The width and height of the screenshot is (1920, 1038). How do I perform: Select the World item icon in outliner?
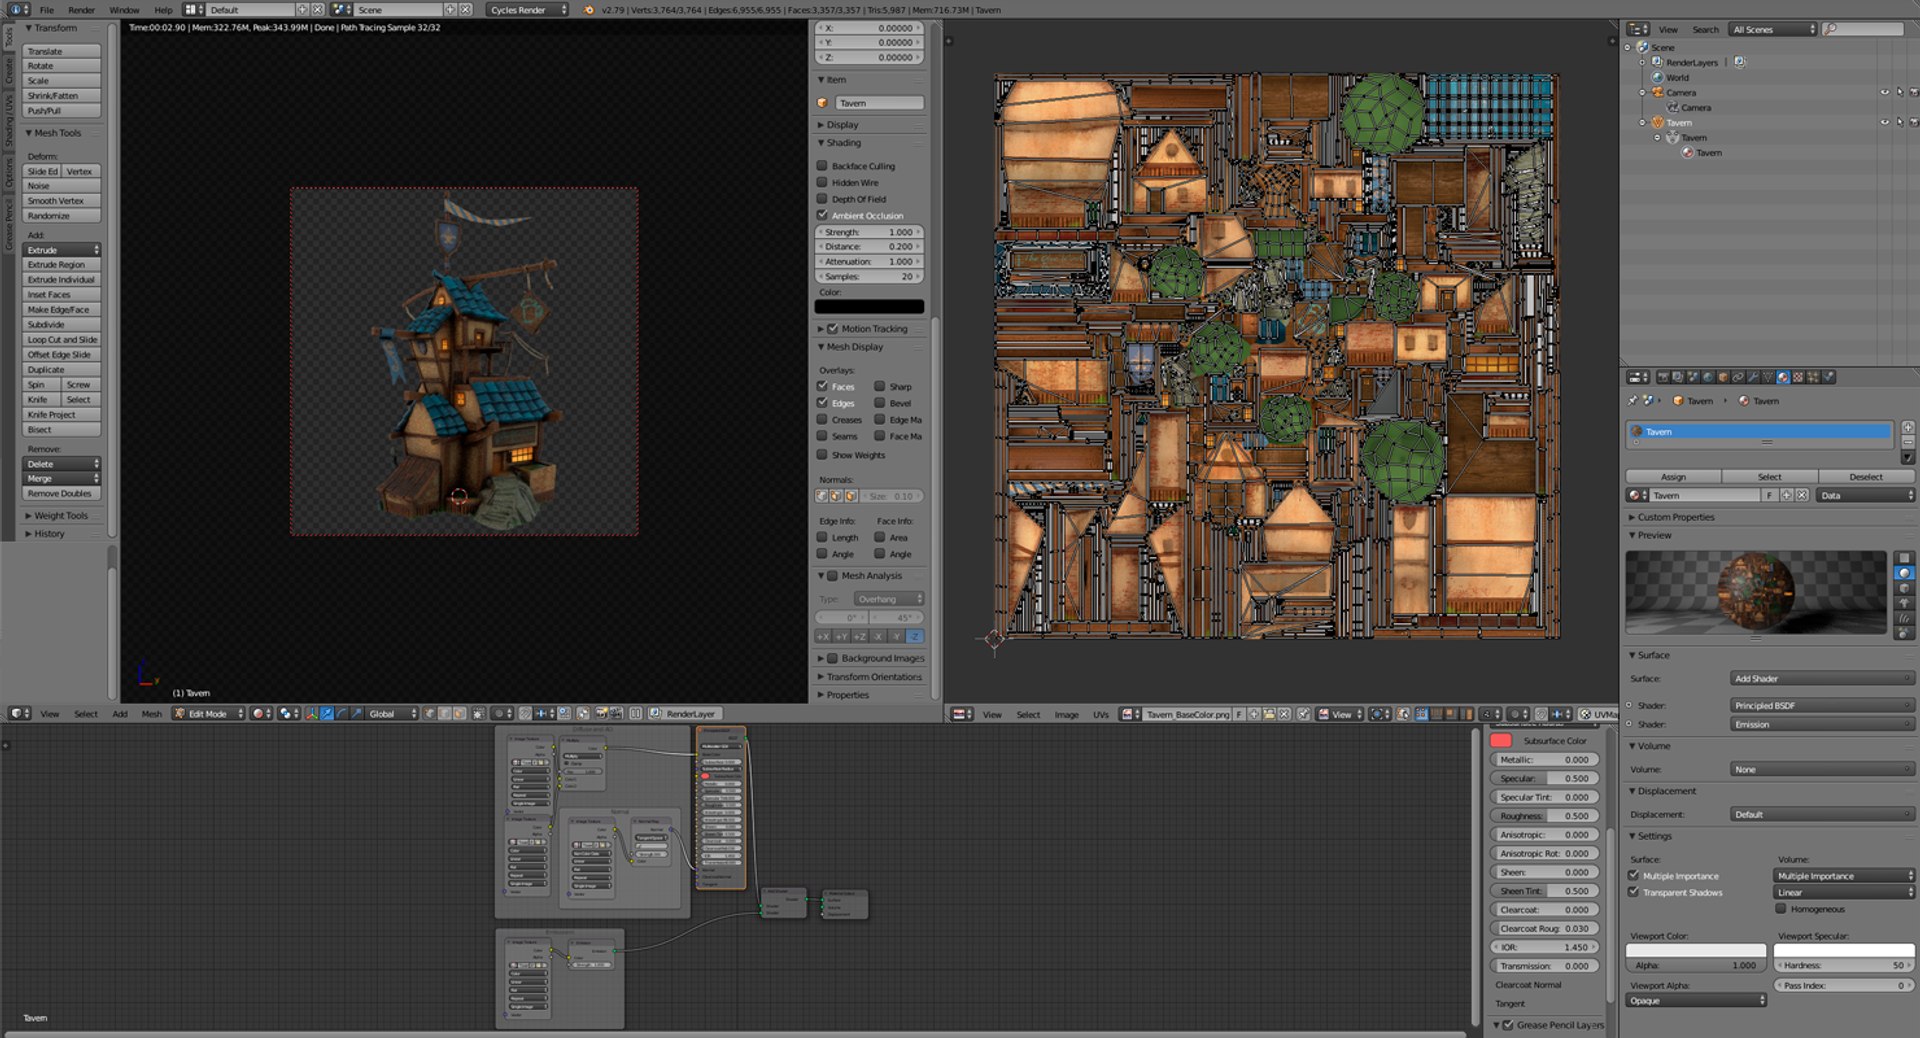tap(1658, 77)
